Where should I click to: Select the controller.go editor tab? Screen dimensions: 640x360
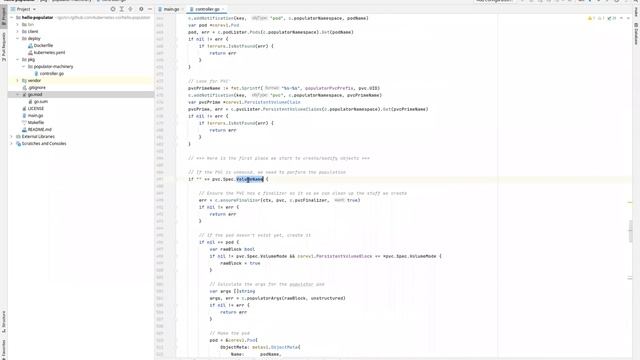click(207, 9)
